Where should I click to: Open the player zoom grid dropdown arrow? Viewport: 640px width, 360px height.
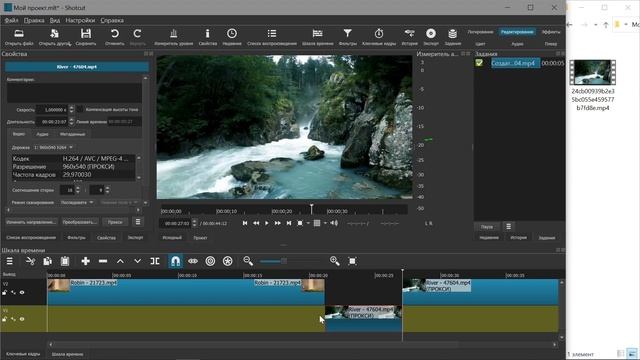(x=325, y=223)
